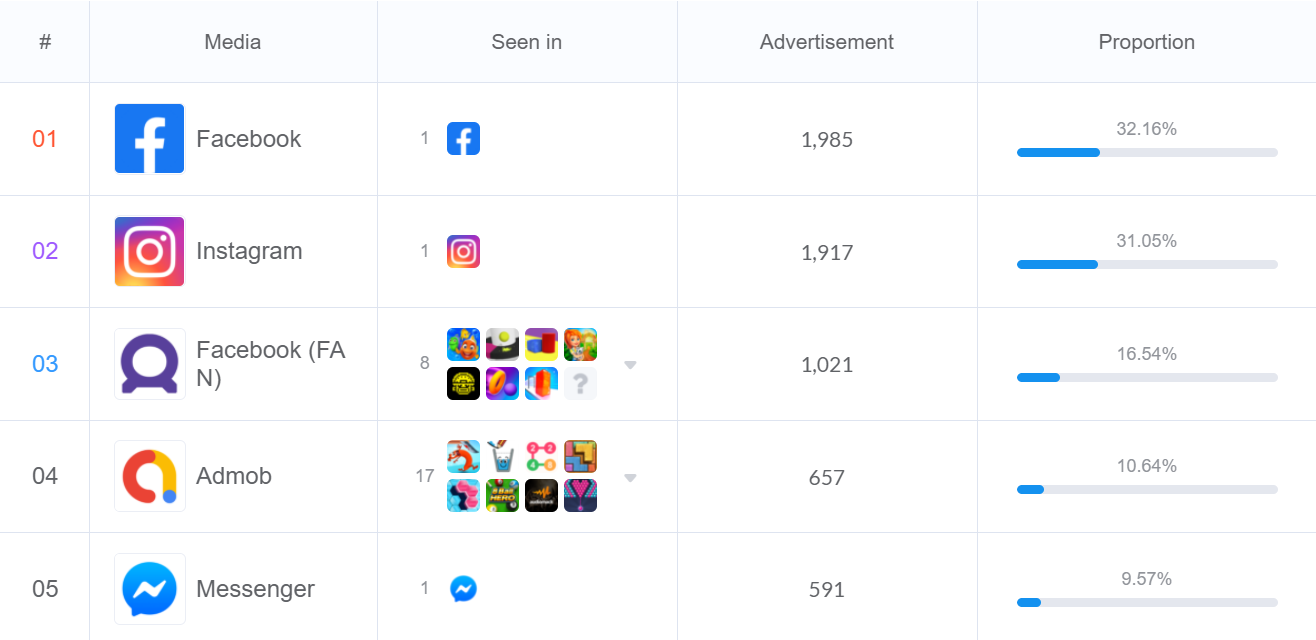Click the Instagram media logo
This screenshot has width=1316, height=640.
[x=149, y=251]
